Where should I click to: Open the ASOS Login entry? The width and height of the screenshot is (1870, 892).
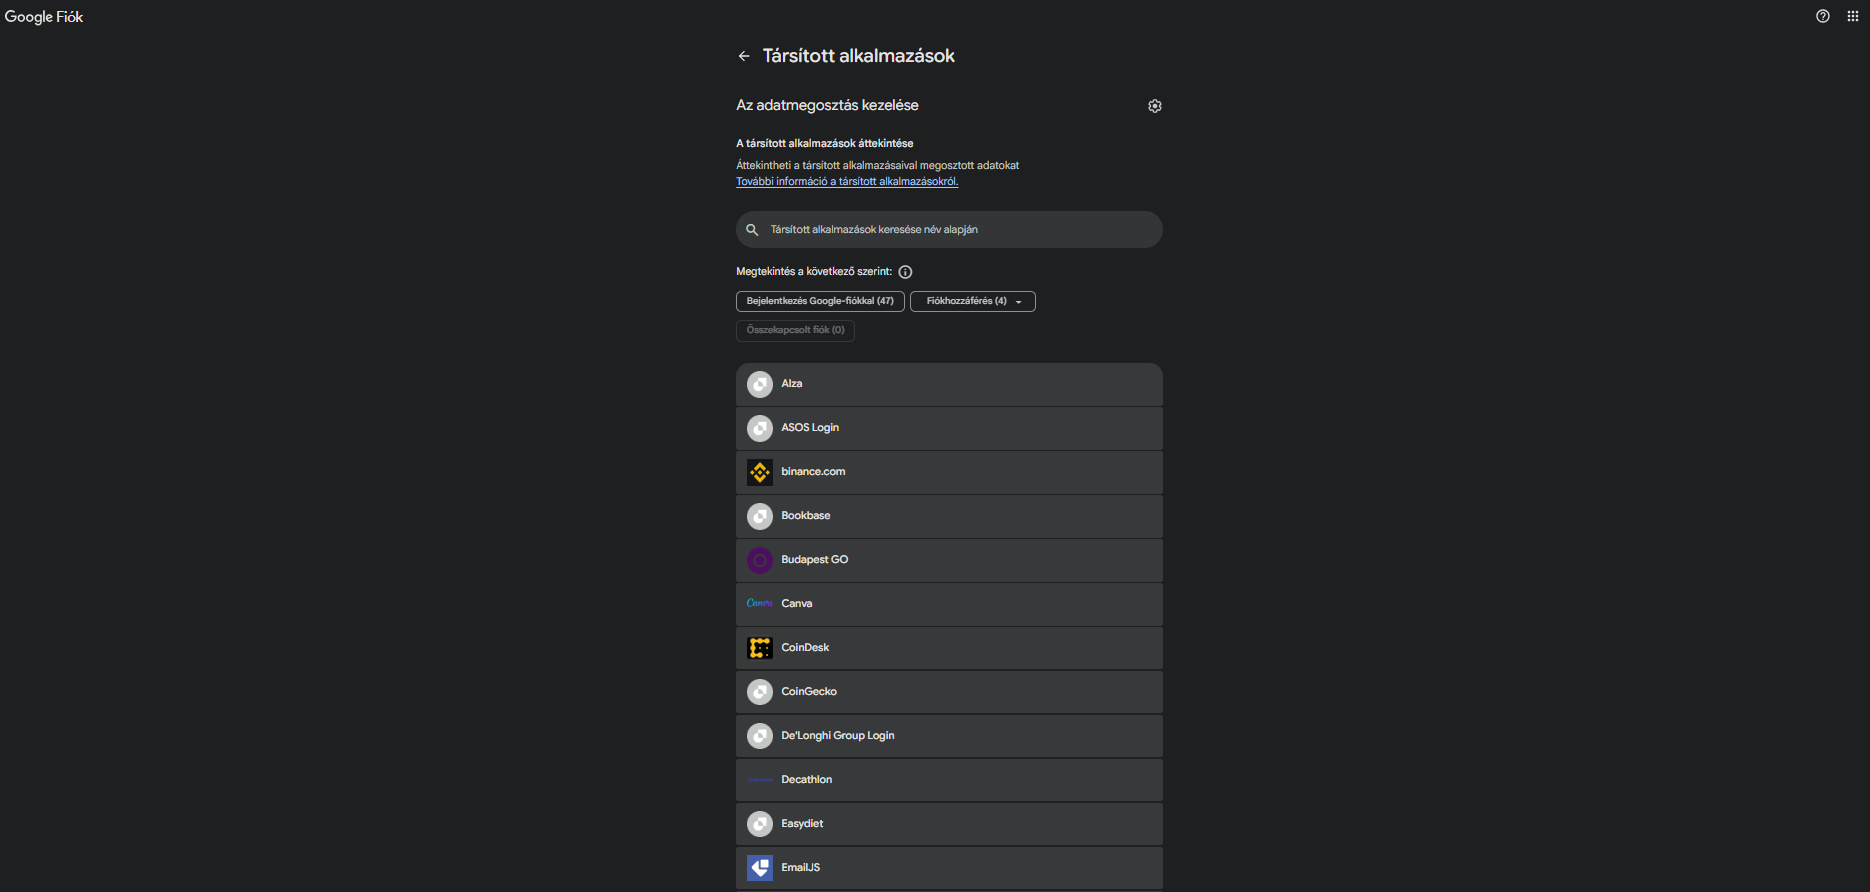(x=949, y=428)
